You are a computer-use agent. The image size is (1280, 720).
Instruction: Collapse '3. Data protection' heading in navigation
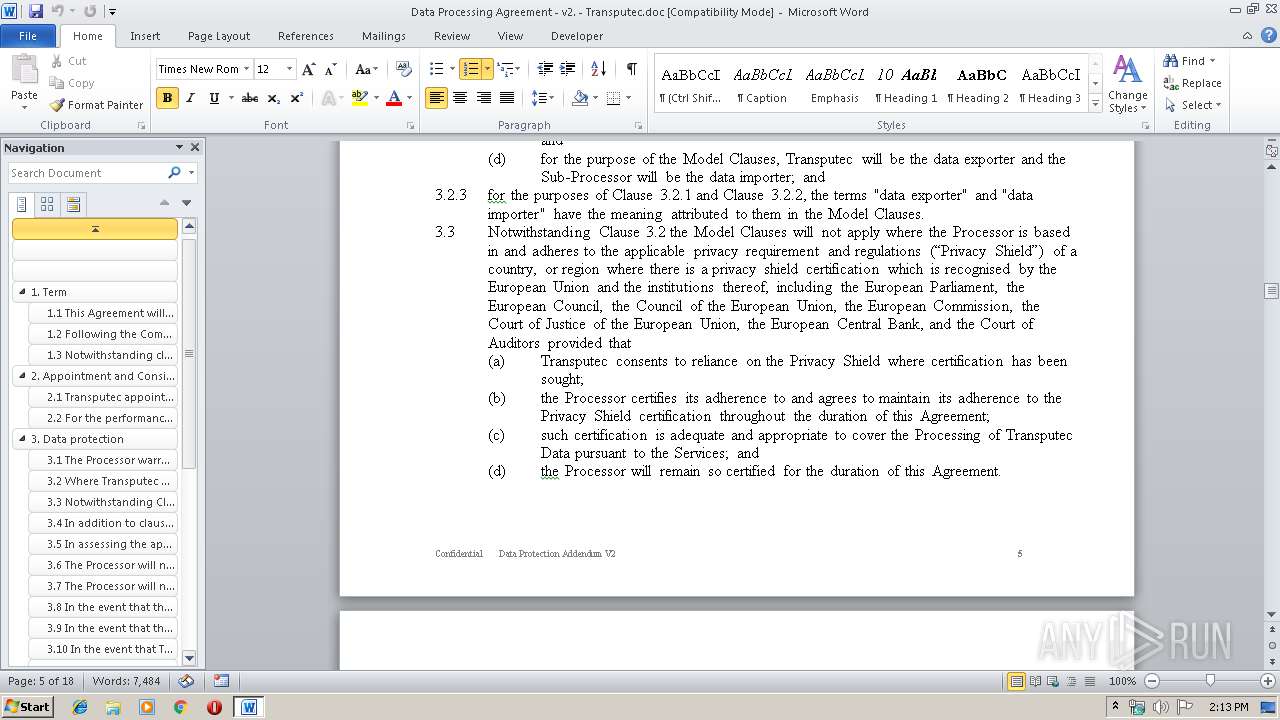pyautogui.click(x=22, y=439)
